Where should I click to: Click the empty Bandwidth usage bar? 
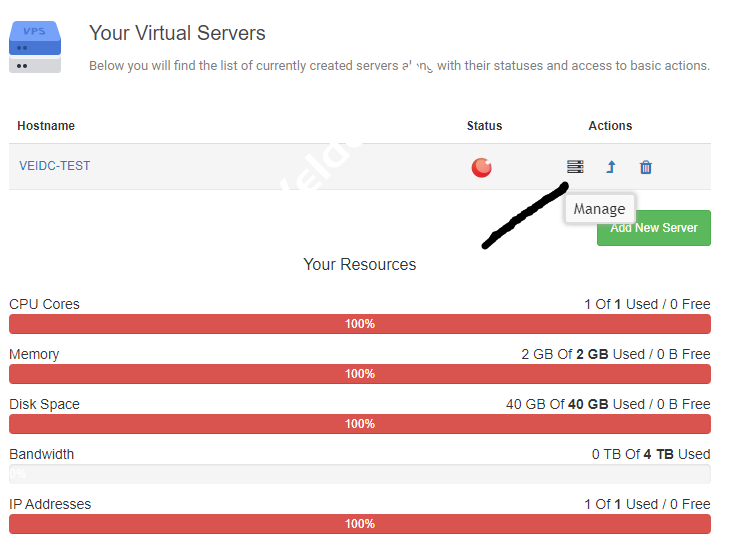click(360, 474)
